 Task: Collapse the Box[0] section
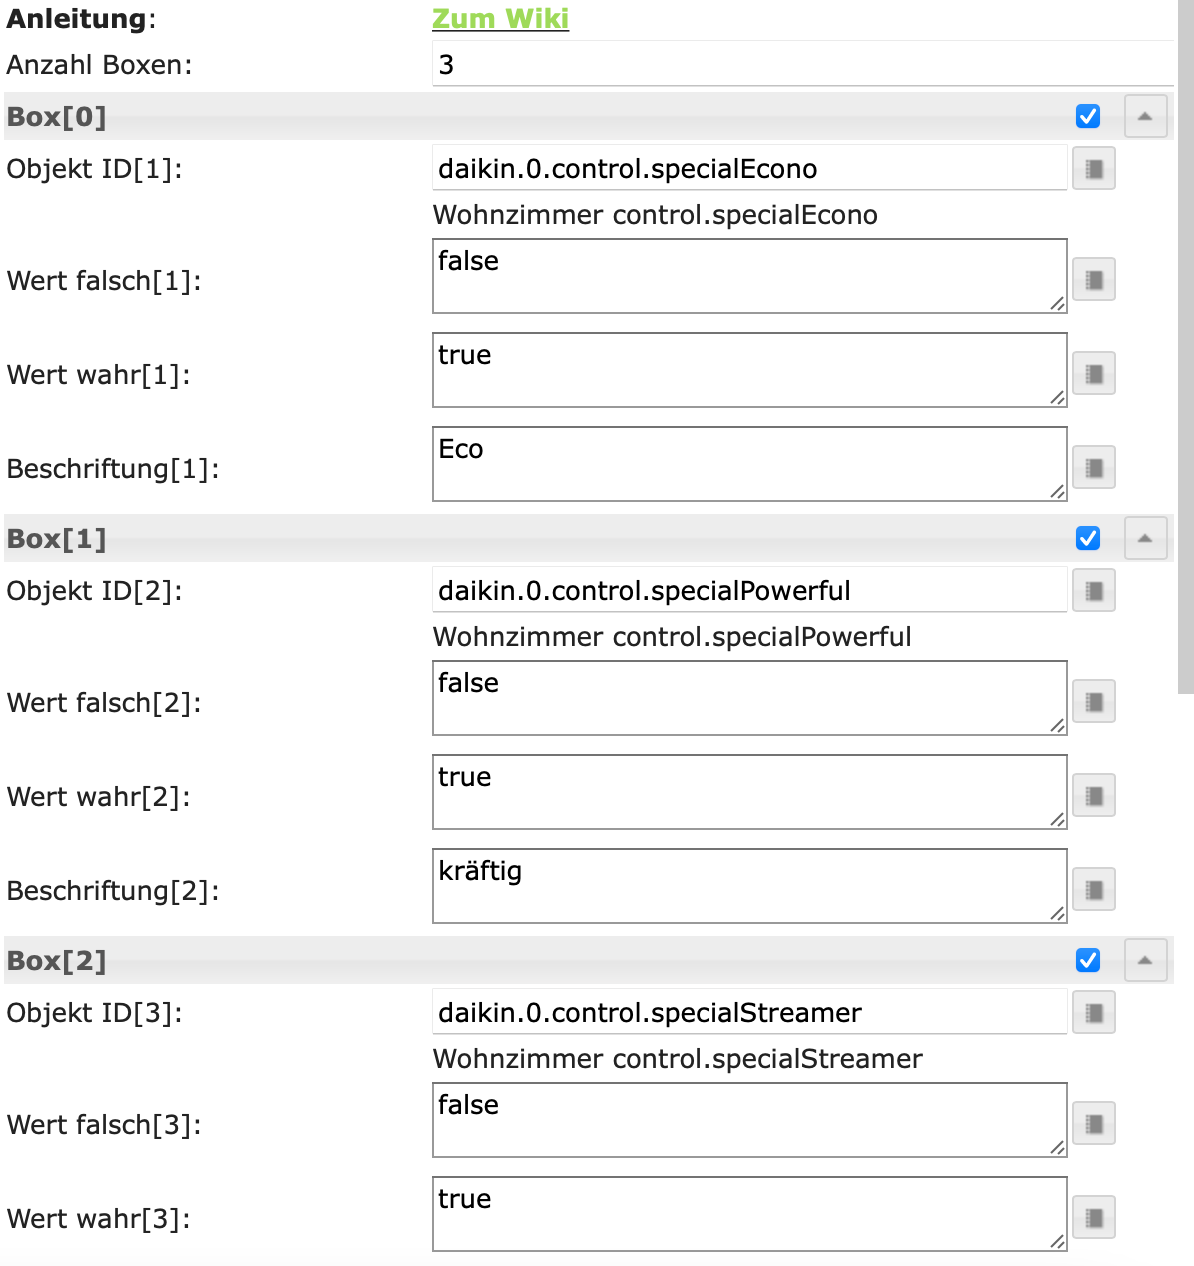(1145, 117)
